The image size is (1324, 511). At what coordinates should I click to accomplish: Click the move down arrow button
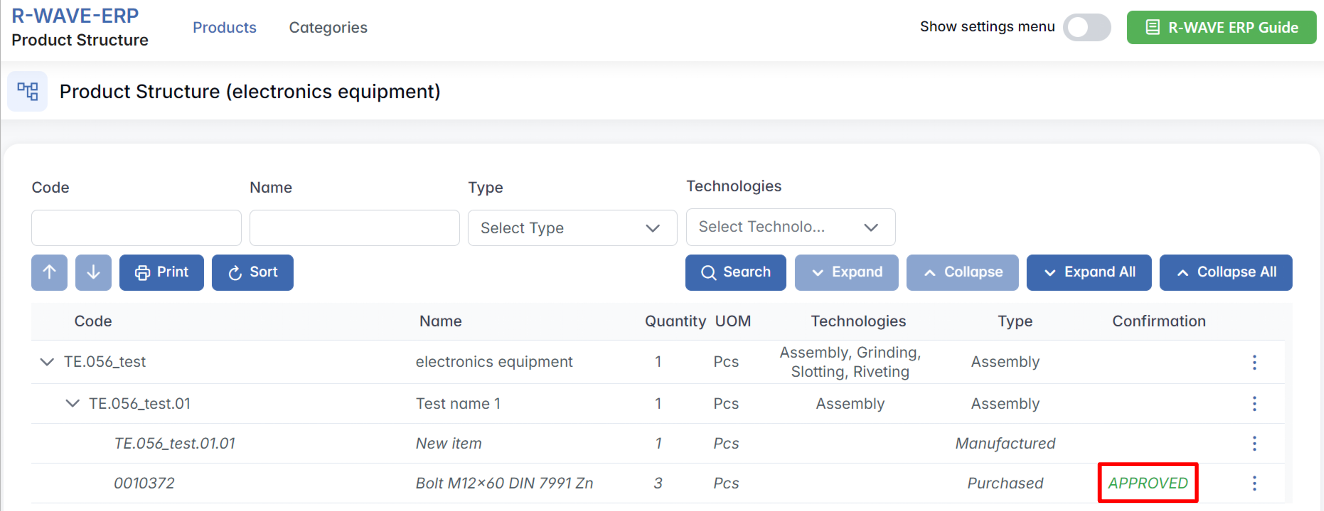coord(93,272)
